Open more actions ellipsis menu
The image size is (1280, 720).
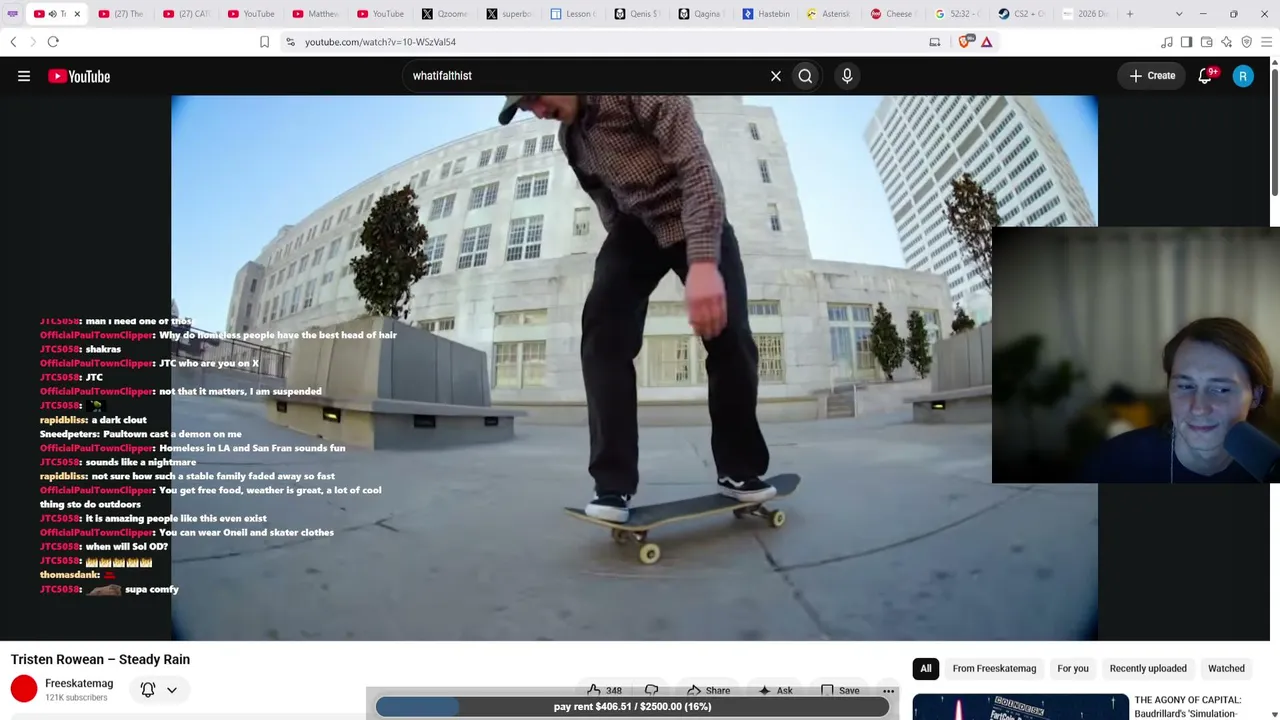[888, 690]
